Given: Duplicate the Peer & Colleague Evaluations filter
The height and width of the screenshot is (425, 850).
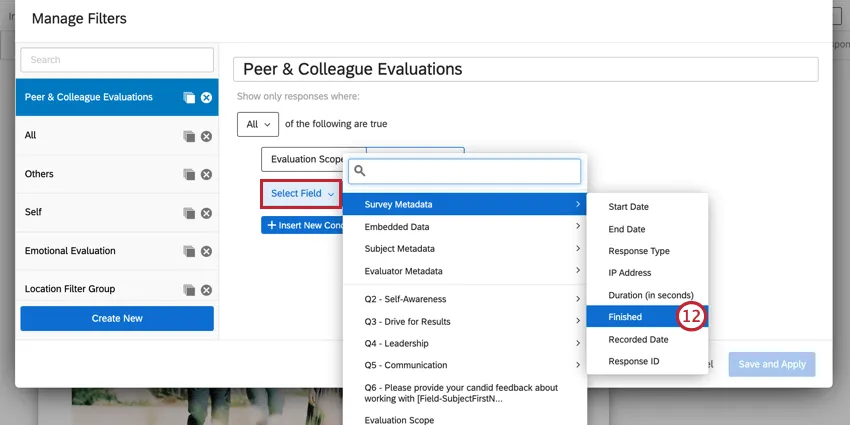Looking at the screenshot, I should coord(189,98).
